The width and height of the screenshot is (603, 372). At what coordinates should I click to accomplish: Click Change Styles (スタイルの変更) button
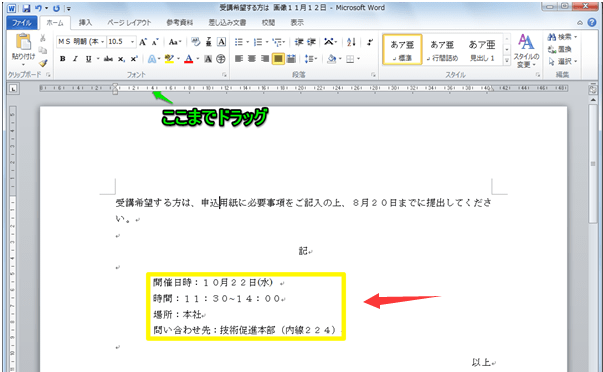[526, 51]
